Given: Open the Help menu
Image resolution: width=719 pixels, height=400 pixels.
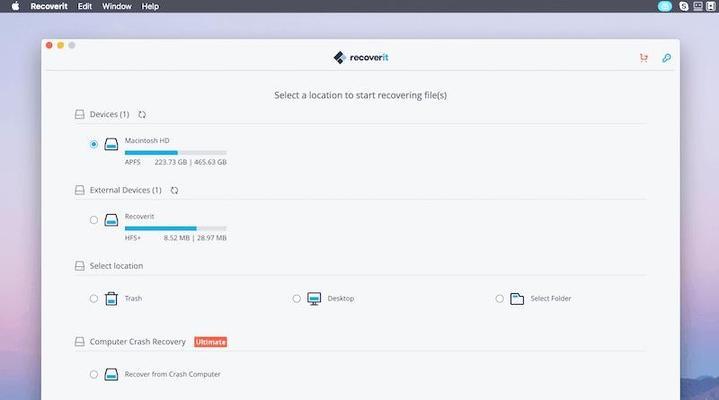Looking at the screenshot, I should pos(150,6).
